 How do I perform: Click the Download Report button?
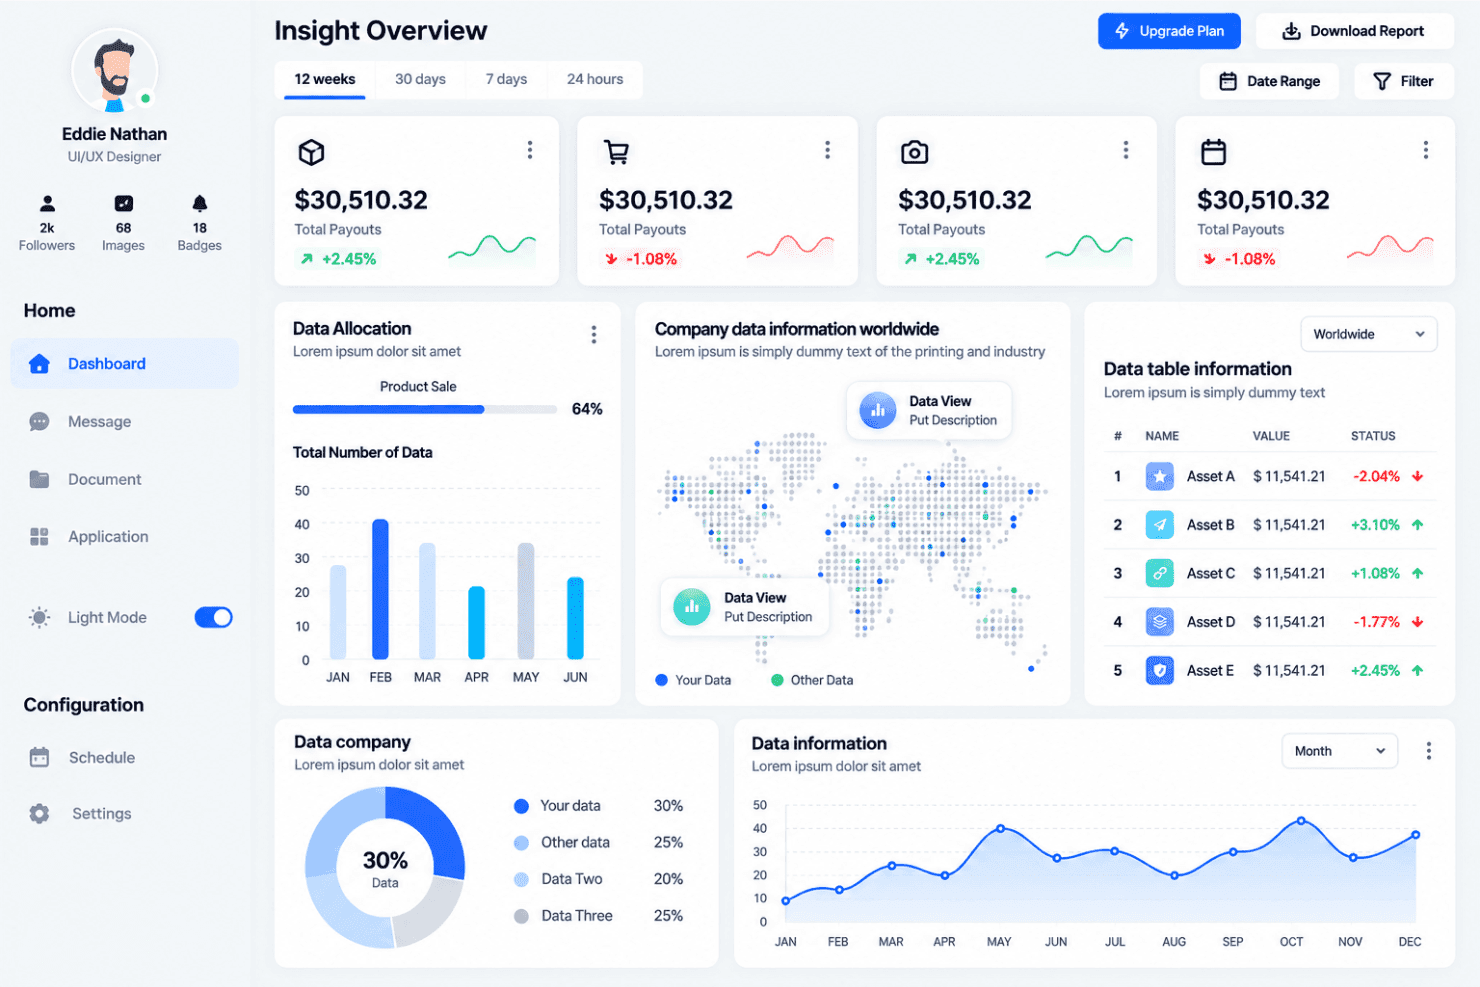[1354, 31]
